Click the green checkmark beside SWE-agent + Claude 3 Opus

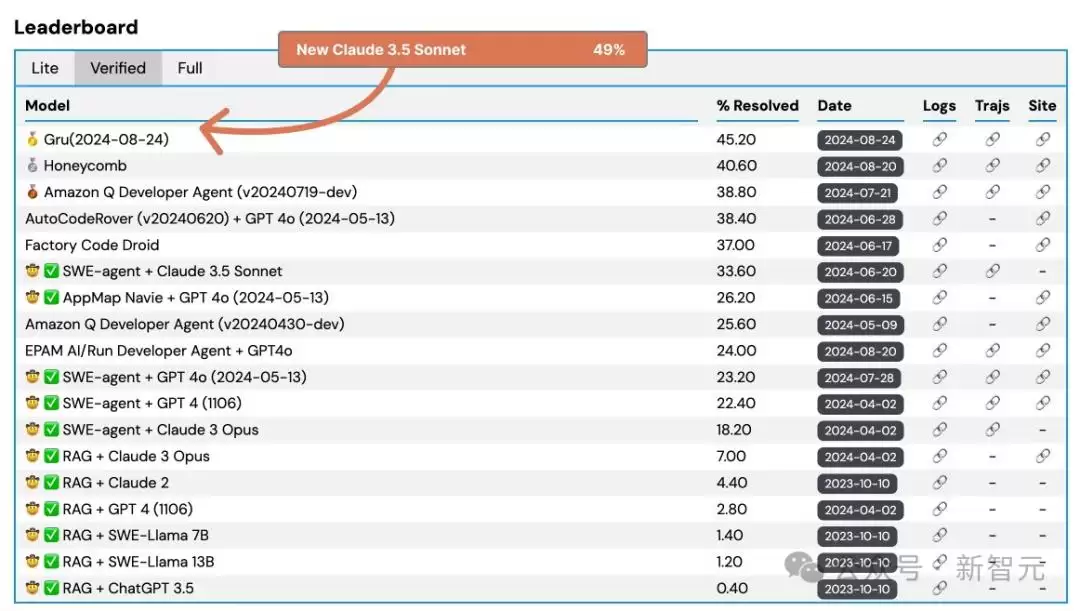[52, 430]
